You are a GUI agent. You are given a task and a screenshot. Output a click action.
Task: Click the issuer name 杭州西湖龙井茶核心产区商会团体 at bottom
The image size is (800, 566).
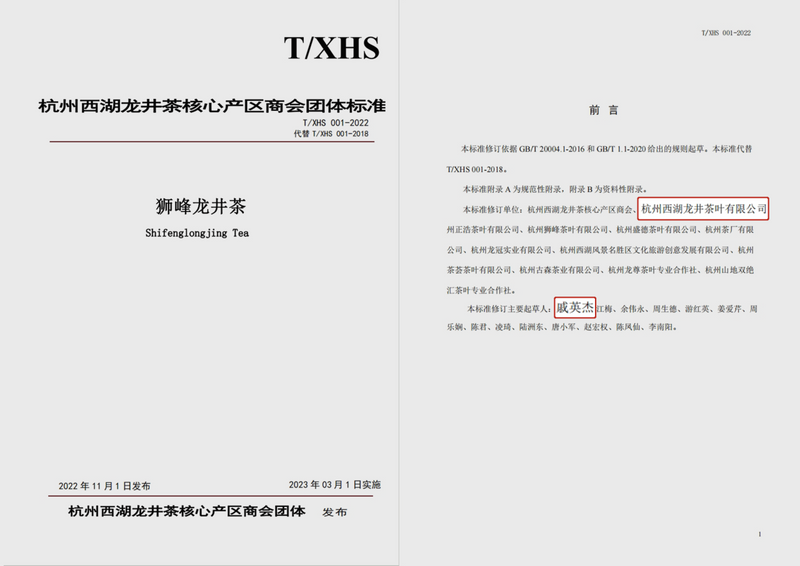189,511
